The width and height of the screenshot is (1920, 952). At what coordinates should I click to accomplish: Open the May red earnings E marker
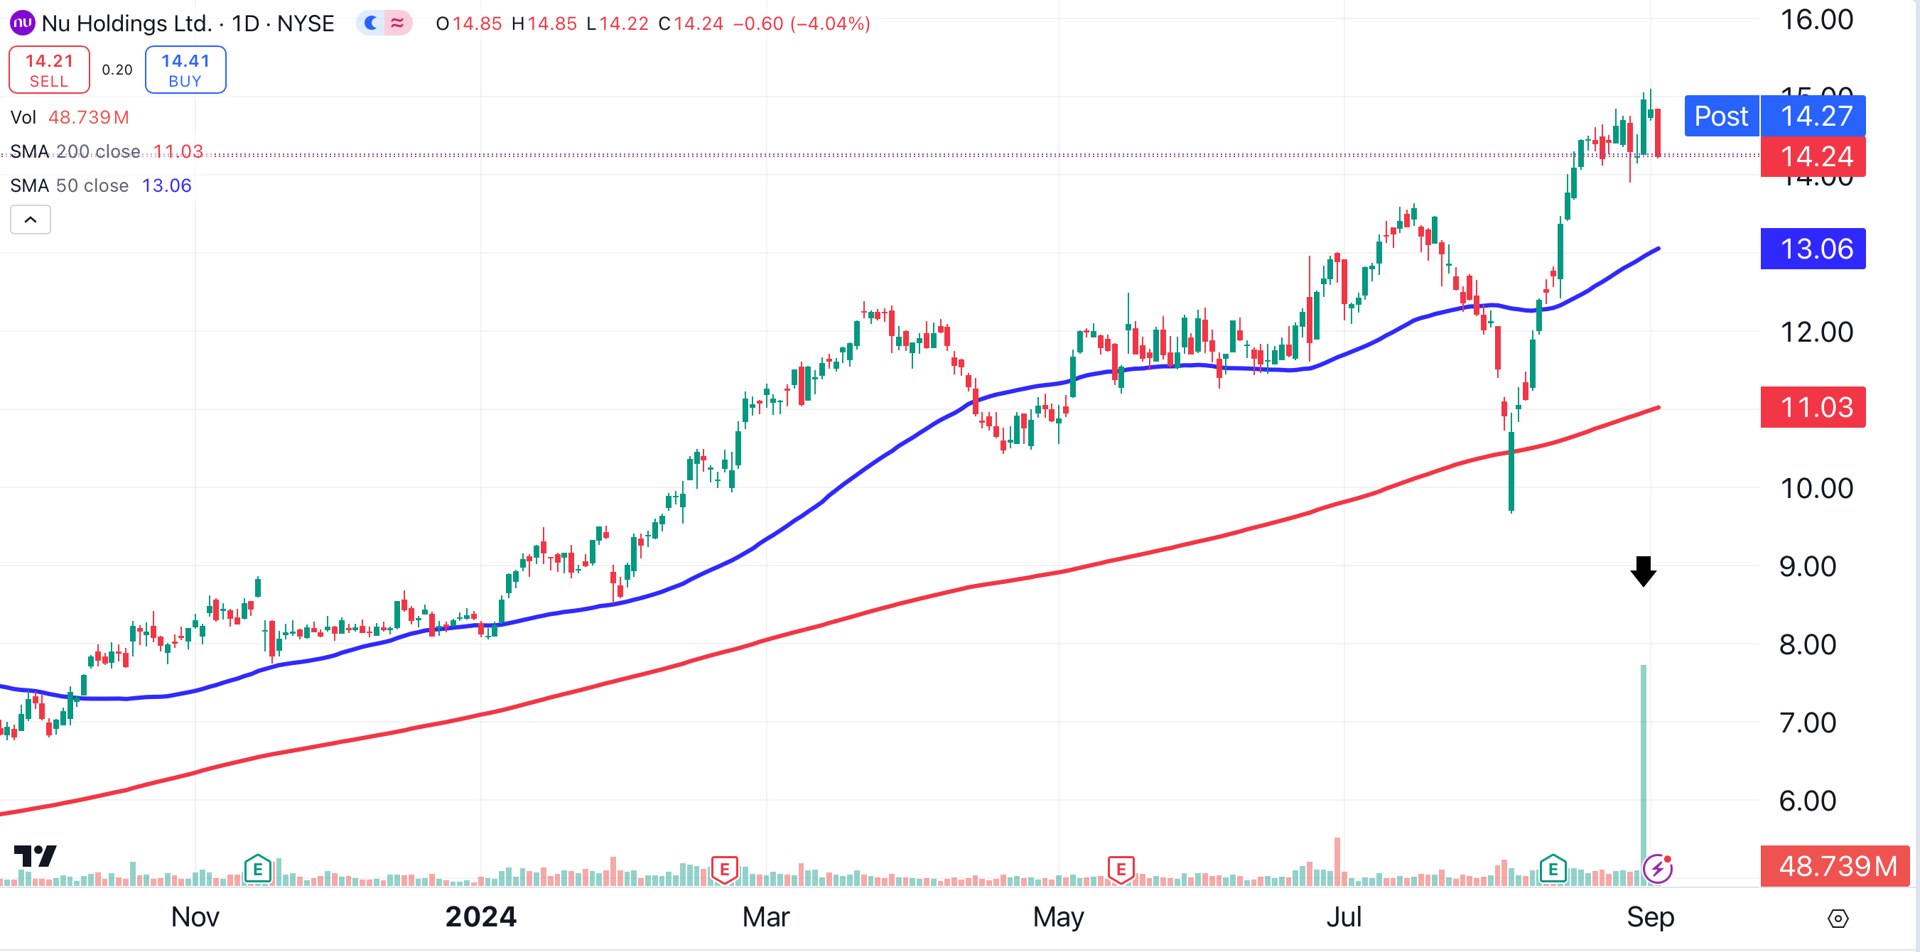(1121, 868)
